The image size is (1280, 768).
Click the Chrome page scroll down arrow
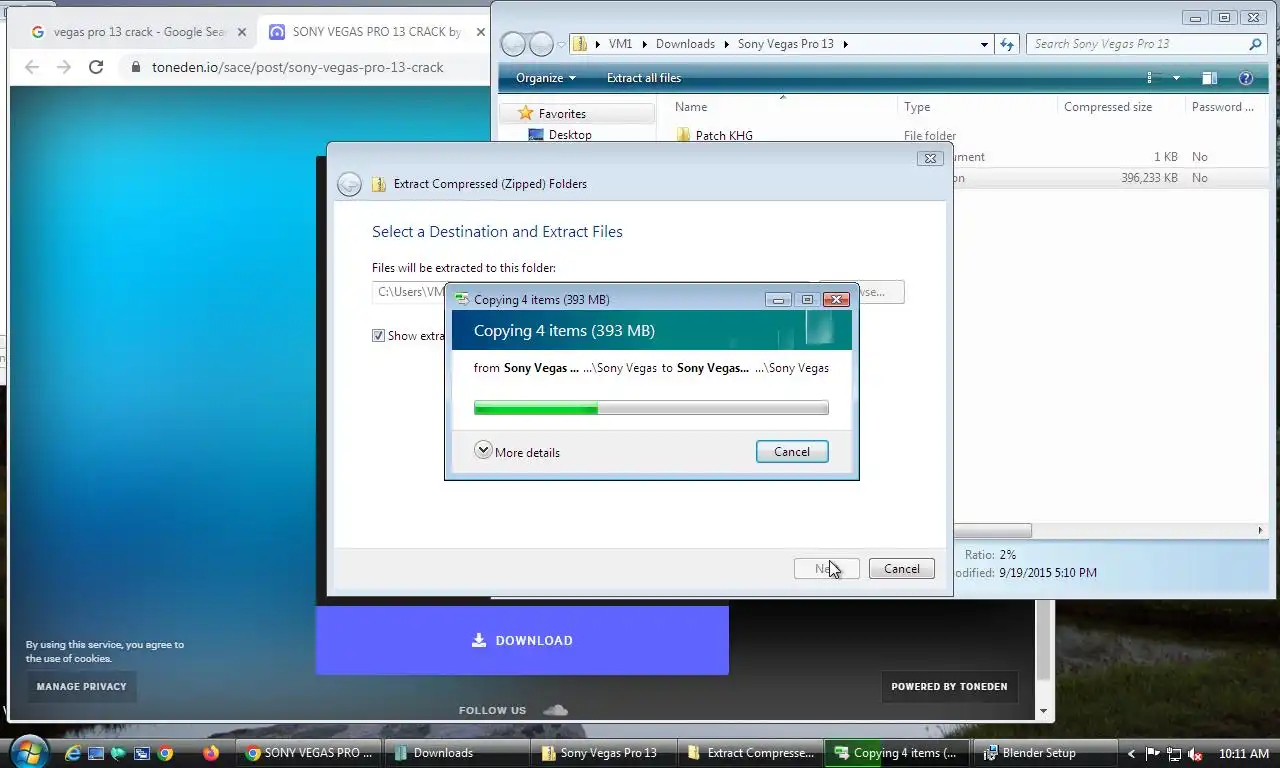(1044, 712)
